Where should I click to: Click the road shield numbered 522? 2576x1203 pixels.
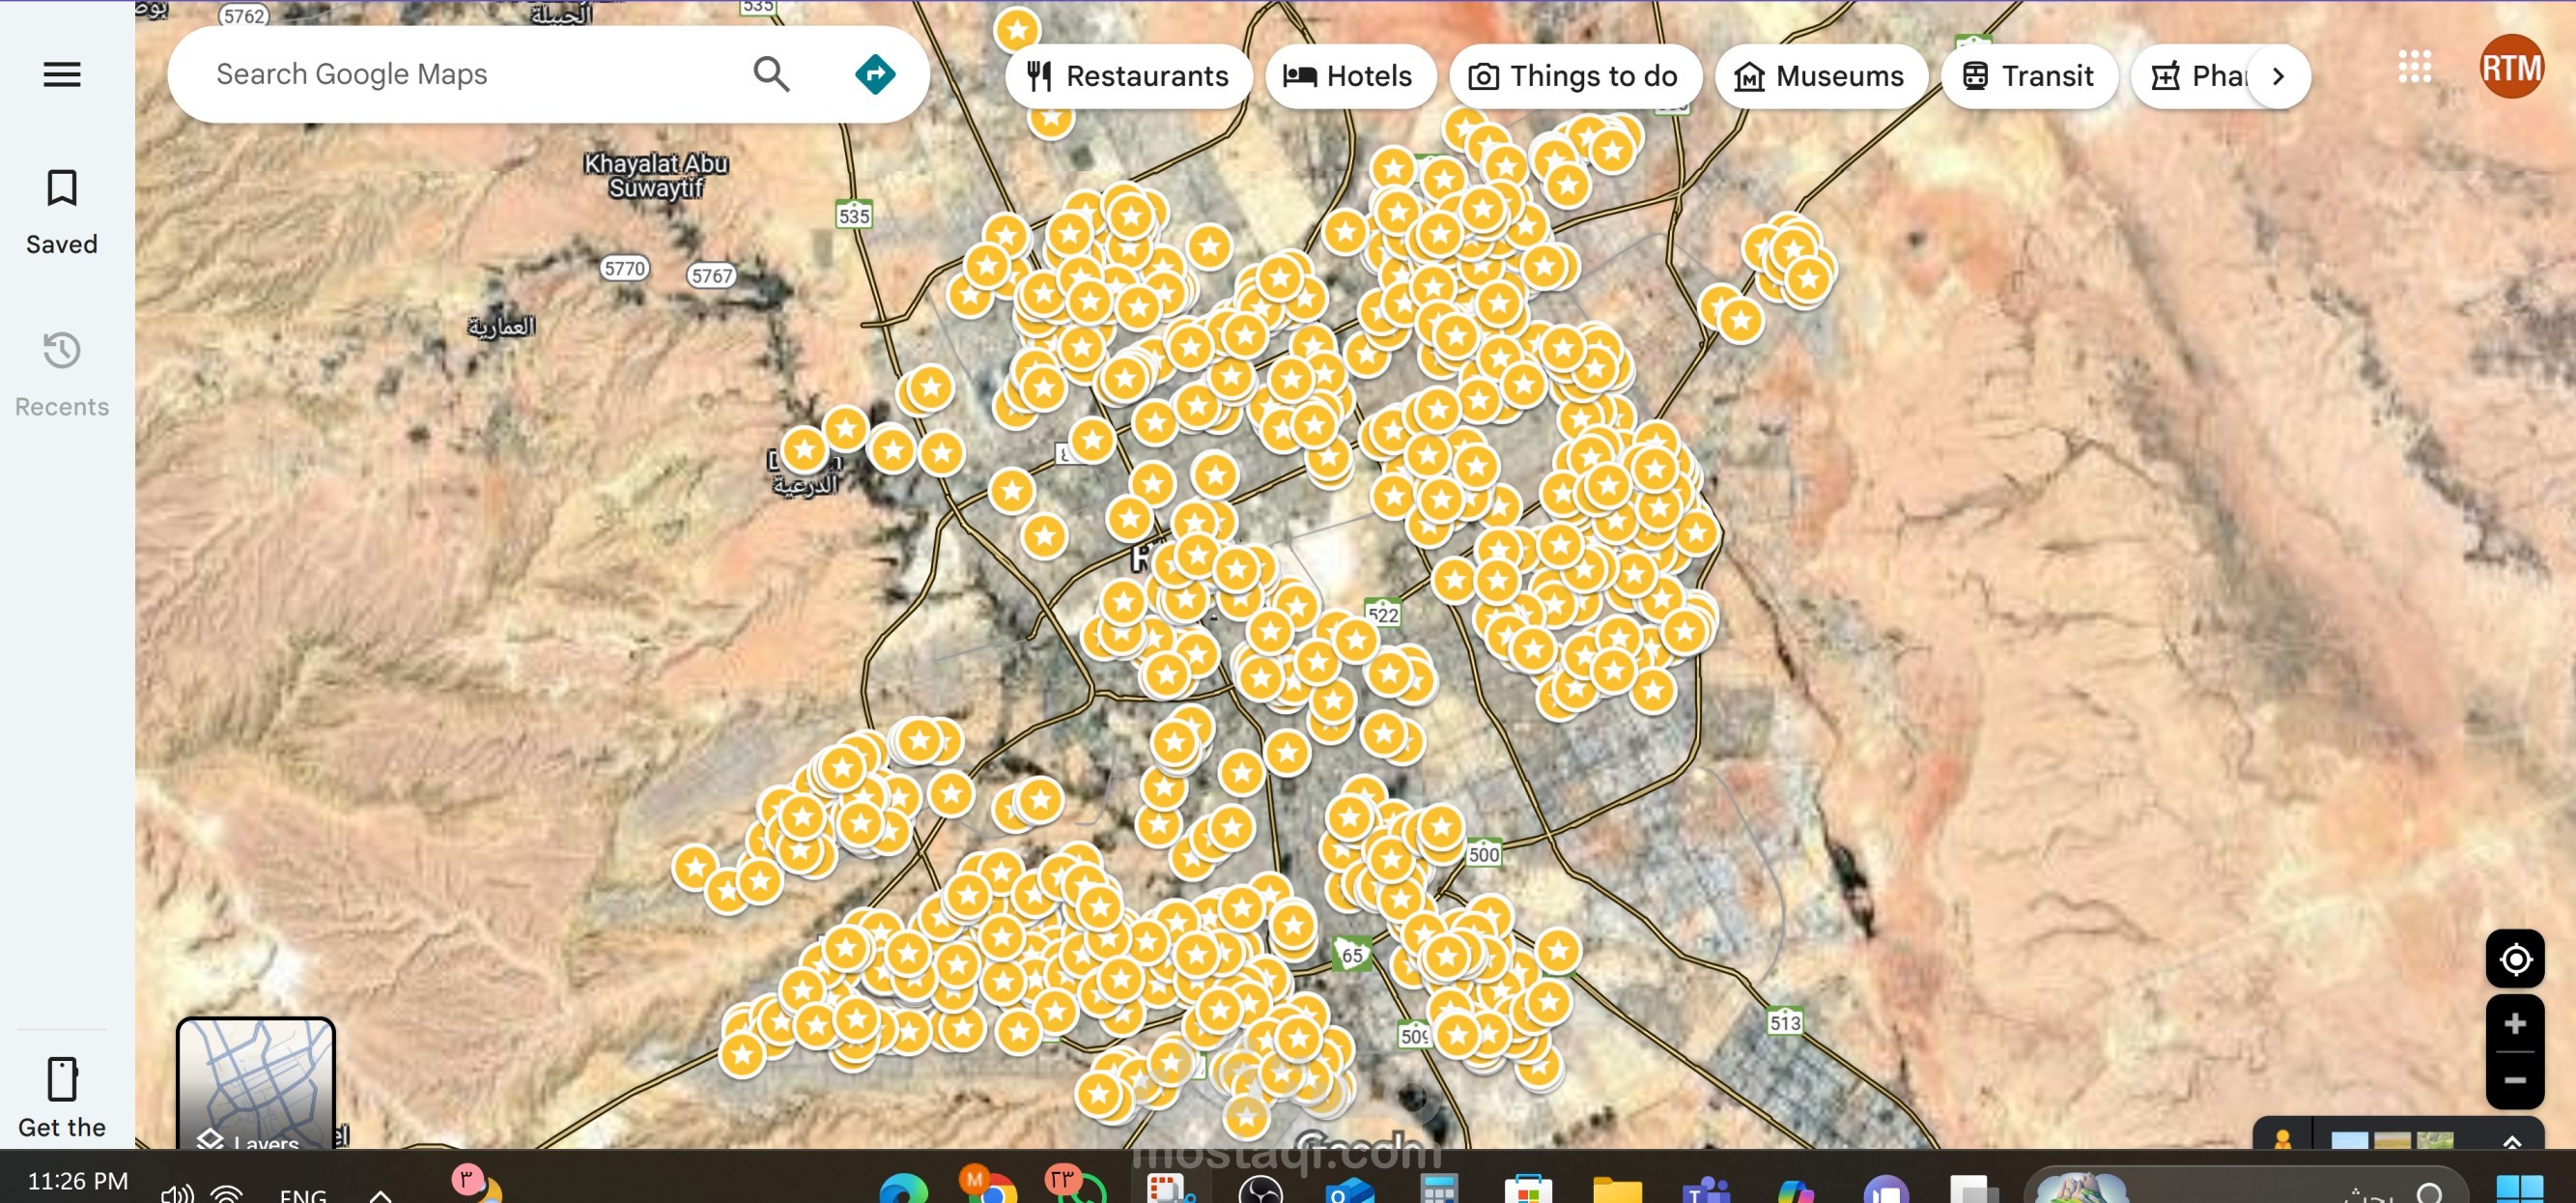pos(1383,613)
